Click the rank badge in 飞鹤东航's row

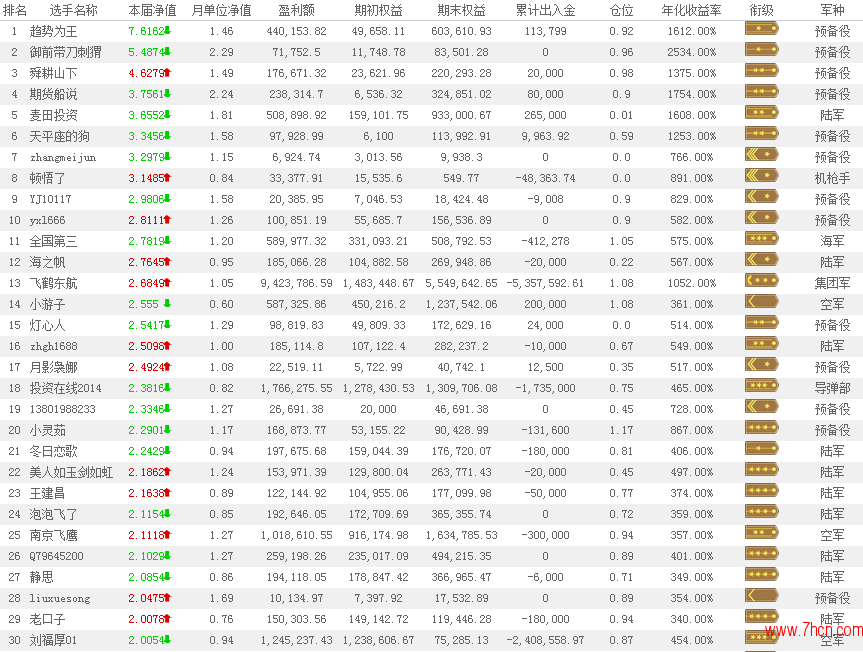click(x=761, y=282)
